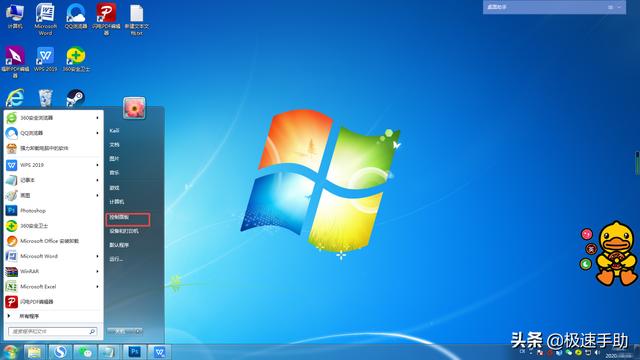Viewport: 640px width, 360px height.
Task: Expand the Microsoft Word submenu arrow
Action: tap(97, 256)
